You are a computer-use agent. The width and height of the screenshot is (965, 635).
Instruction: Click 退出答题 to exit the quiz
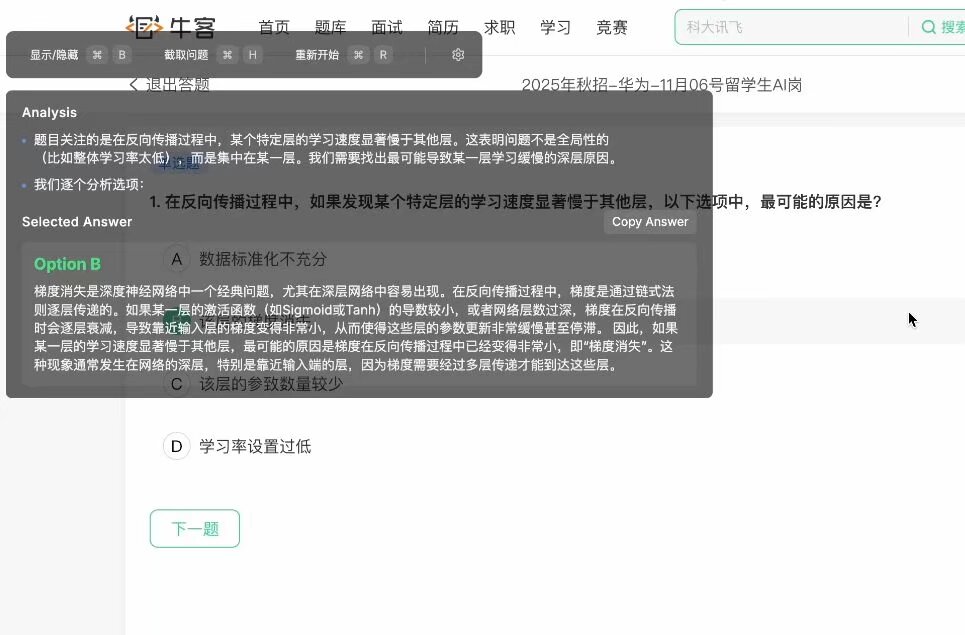(178, 84)
